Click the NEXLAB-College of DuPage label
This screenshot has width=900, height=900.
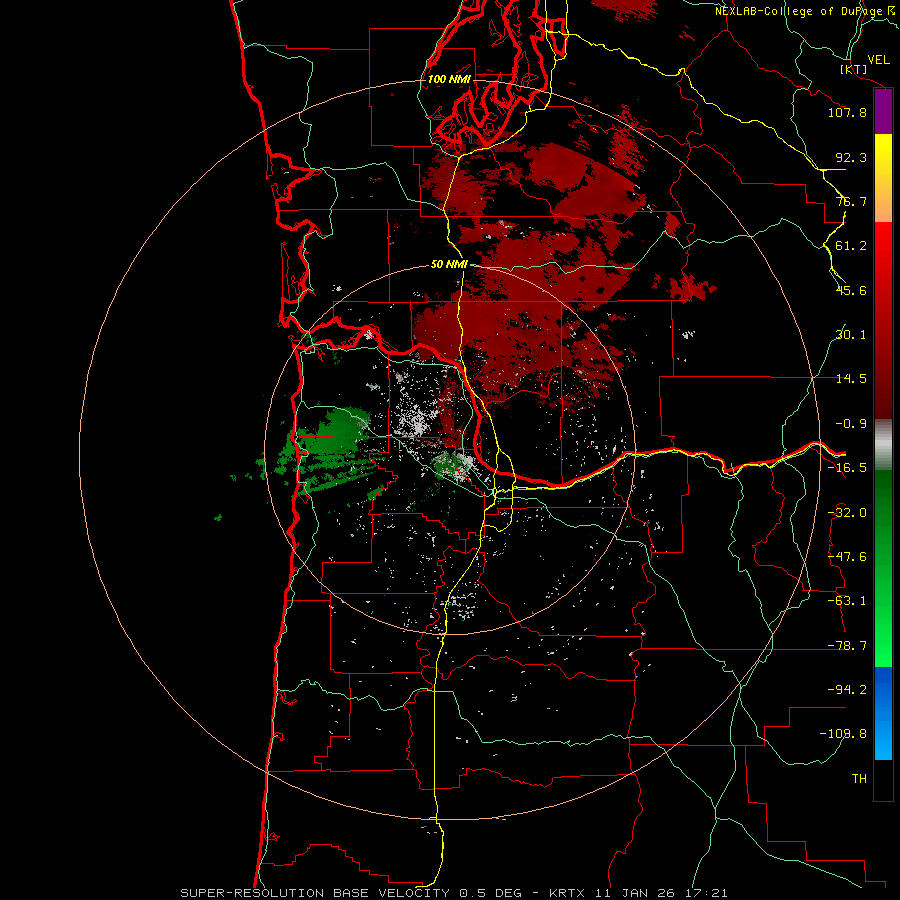click(800, 11)
